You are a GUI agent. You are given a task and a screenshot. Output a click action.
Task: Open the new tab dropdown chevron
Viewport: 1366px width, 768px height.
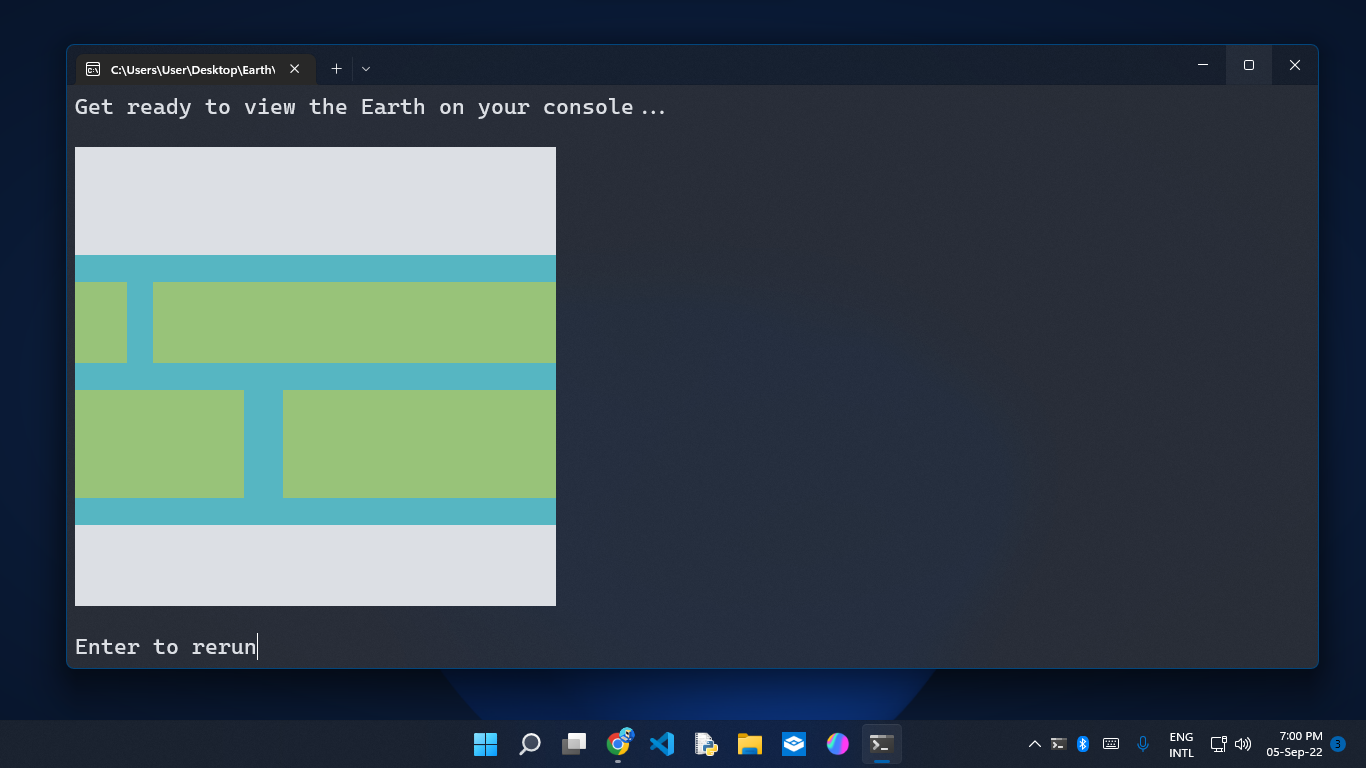coord(365,68)
